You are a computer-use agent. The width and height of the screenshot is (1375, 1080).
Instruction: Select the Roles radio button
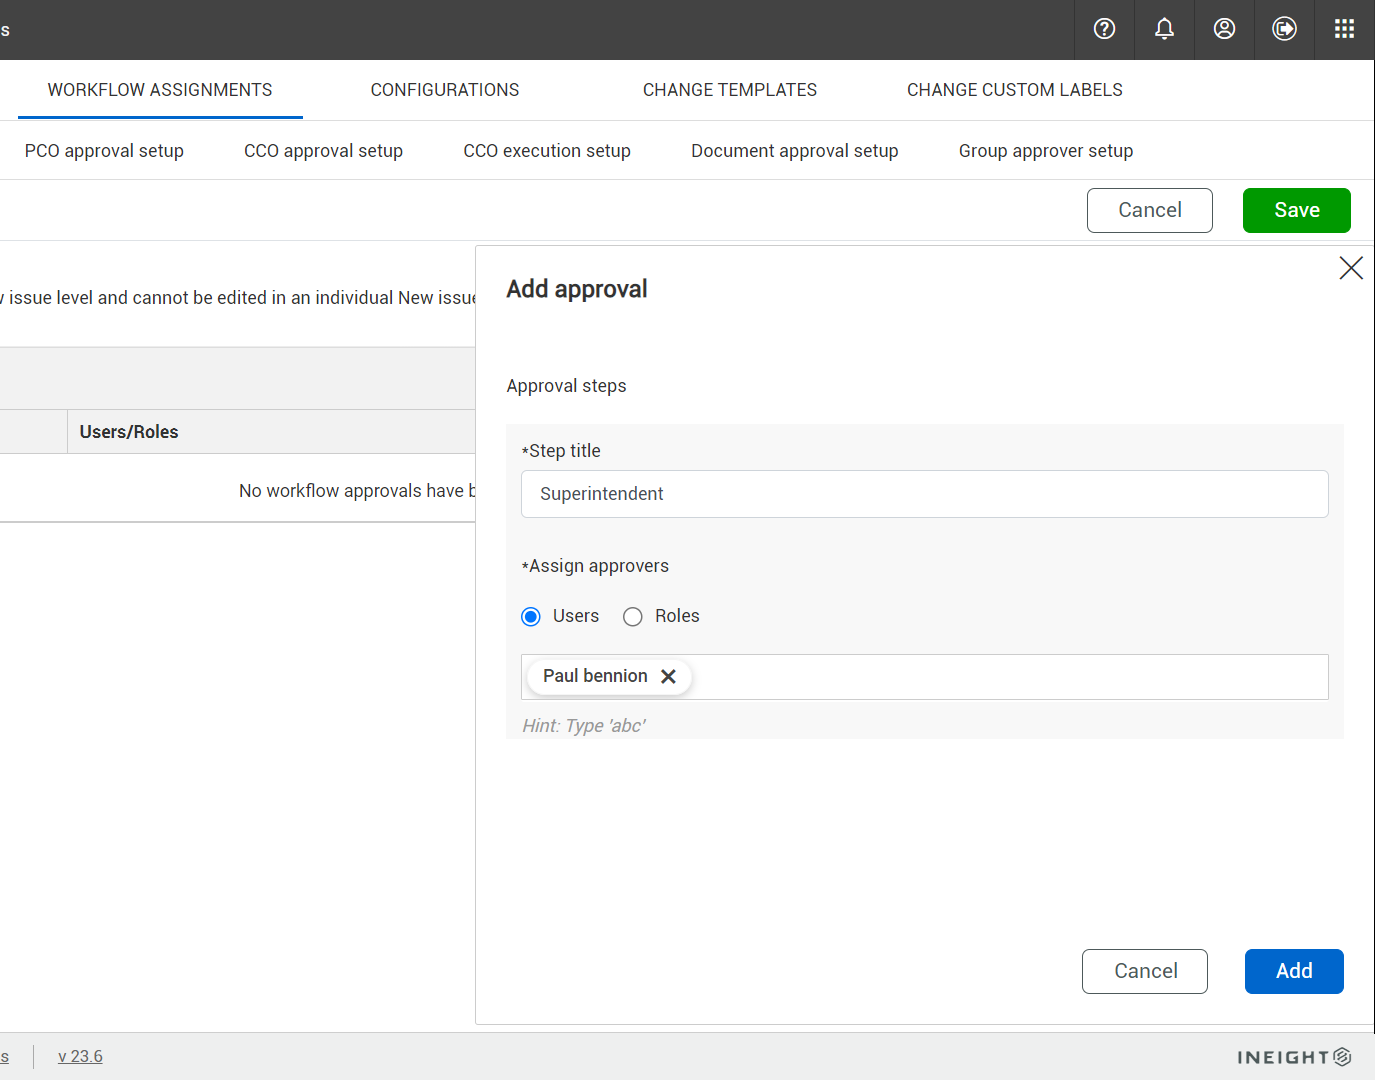(632, 616)
